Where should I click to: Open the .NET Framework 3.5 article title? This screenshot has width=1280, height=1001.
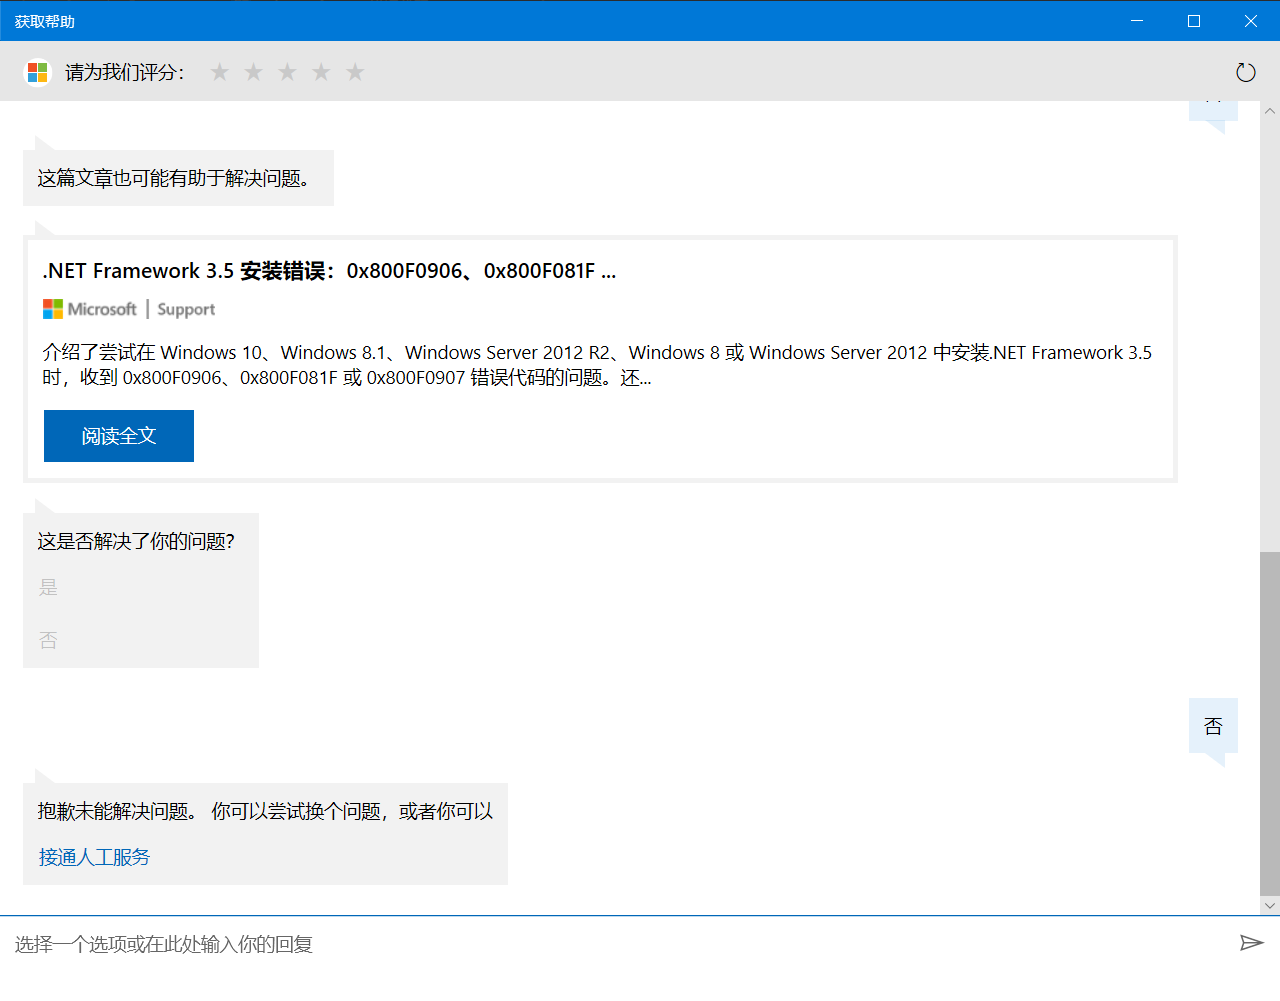[329, 271]
